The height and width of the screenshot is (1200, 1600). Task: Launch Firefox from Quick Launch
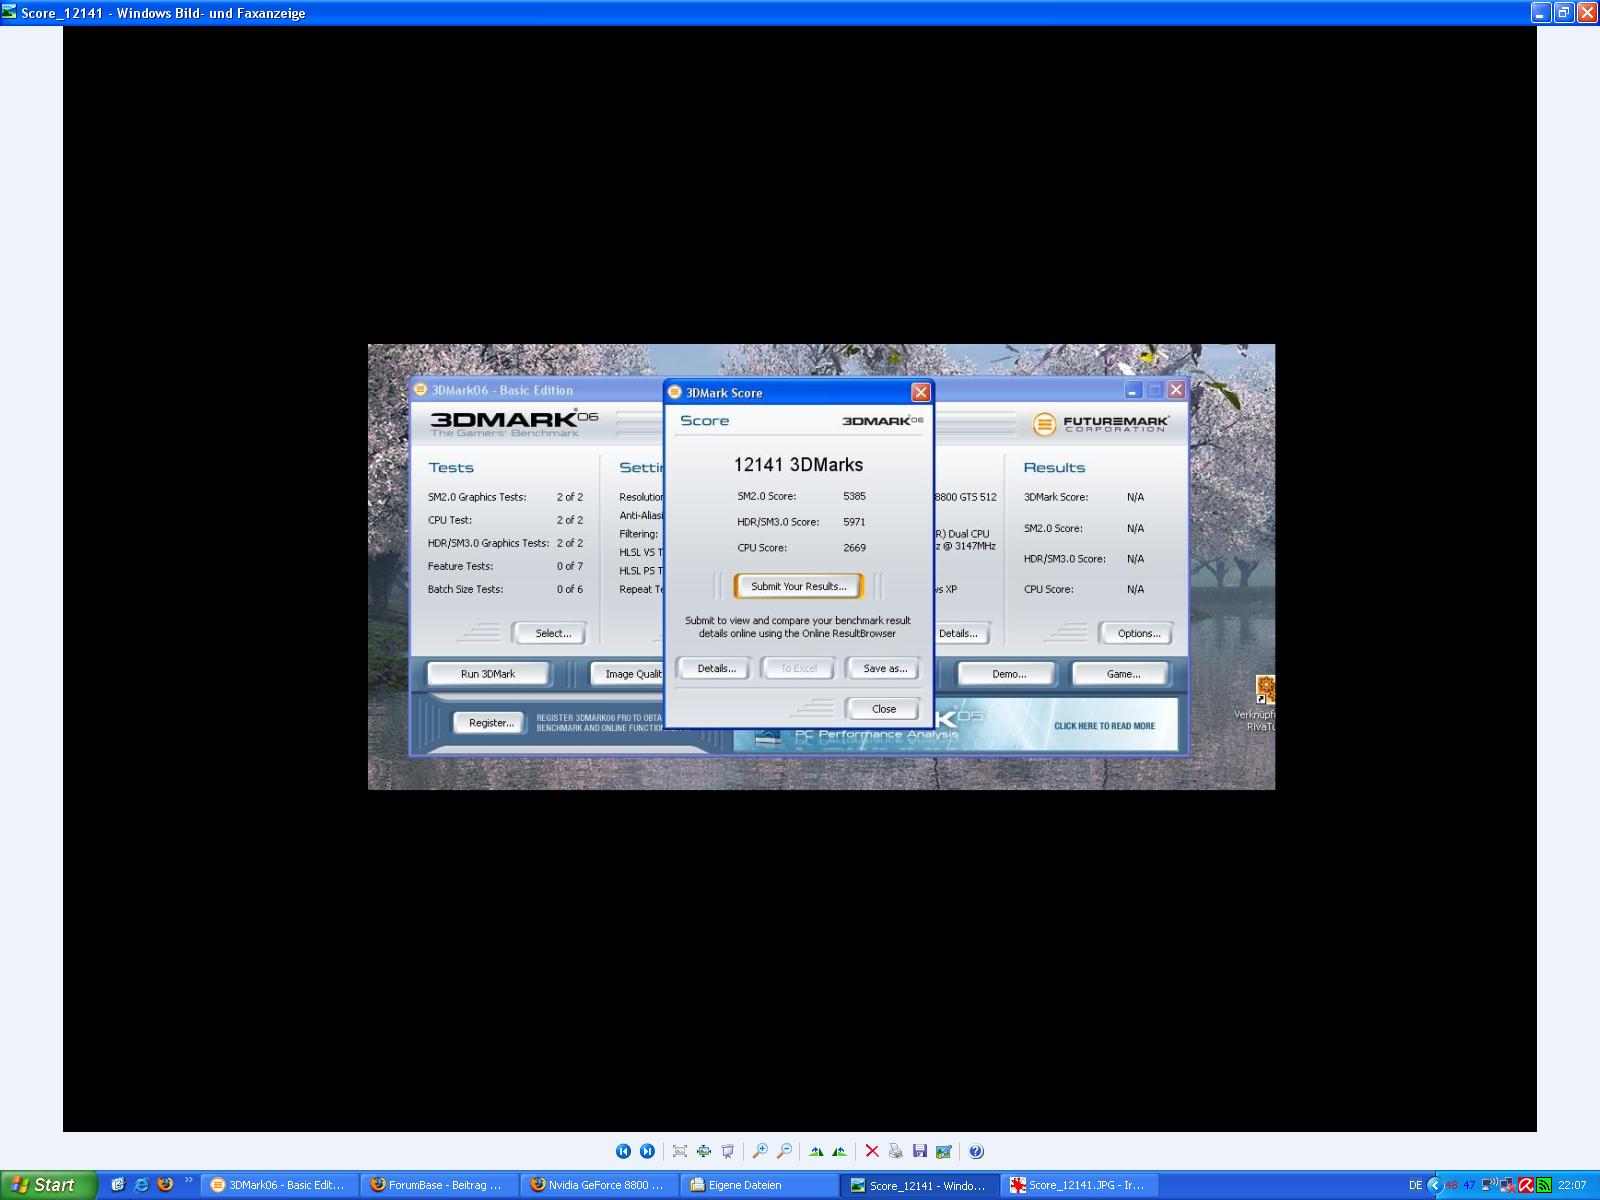(165, 1185)
